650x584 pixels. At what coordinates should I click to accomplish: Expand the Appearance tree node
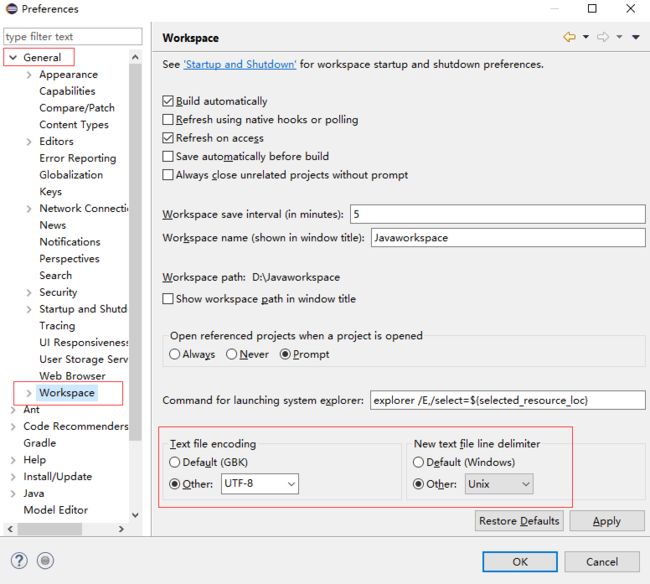tap(29, 75)
